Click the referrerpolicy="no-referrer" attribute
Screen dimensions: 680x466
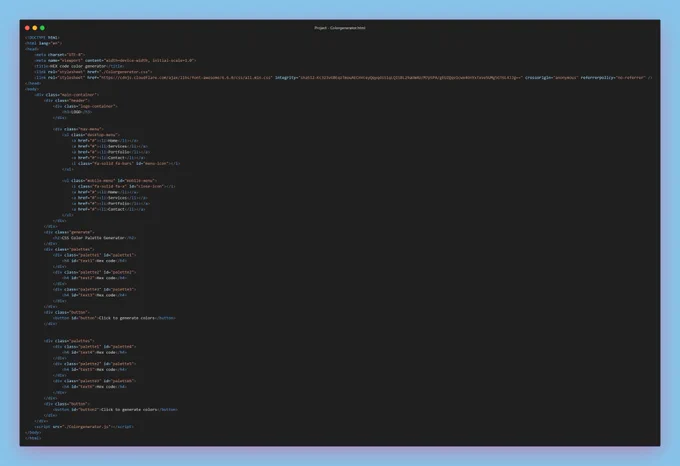(613, 78)
